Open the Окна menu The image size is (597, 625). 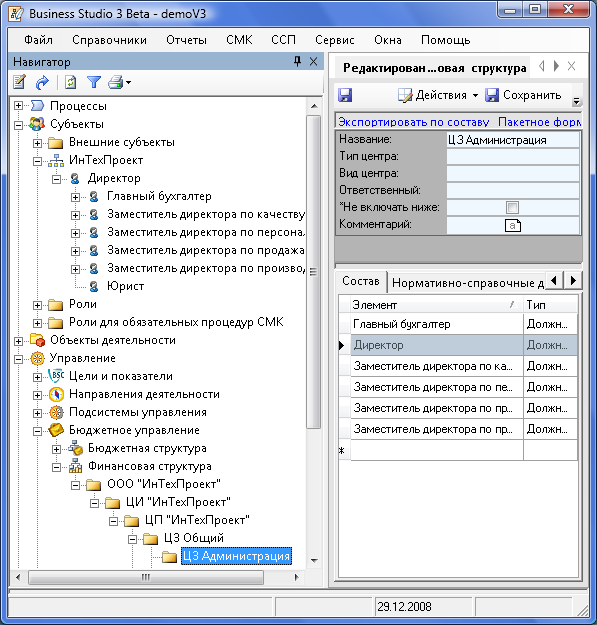coord(388,40)
